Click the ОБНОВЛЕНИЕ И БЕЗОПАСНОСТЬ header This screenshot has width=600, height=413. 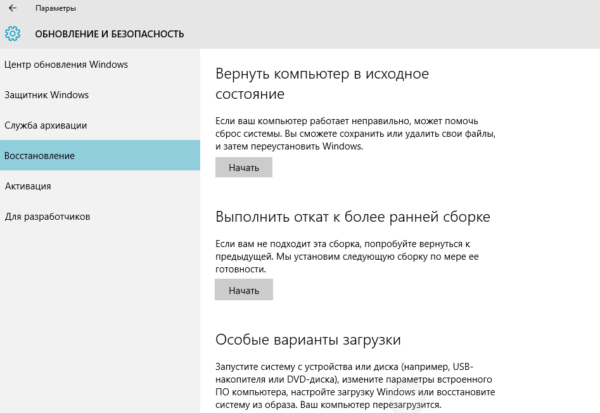(109, 34)
